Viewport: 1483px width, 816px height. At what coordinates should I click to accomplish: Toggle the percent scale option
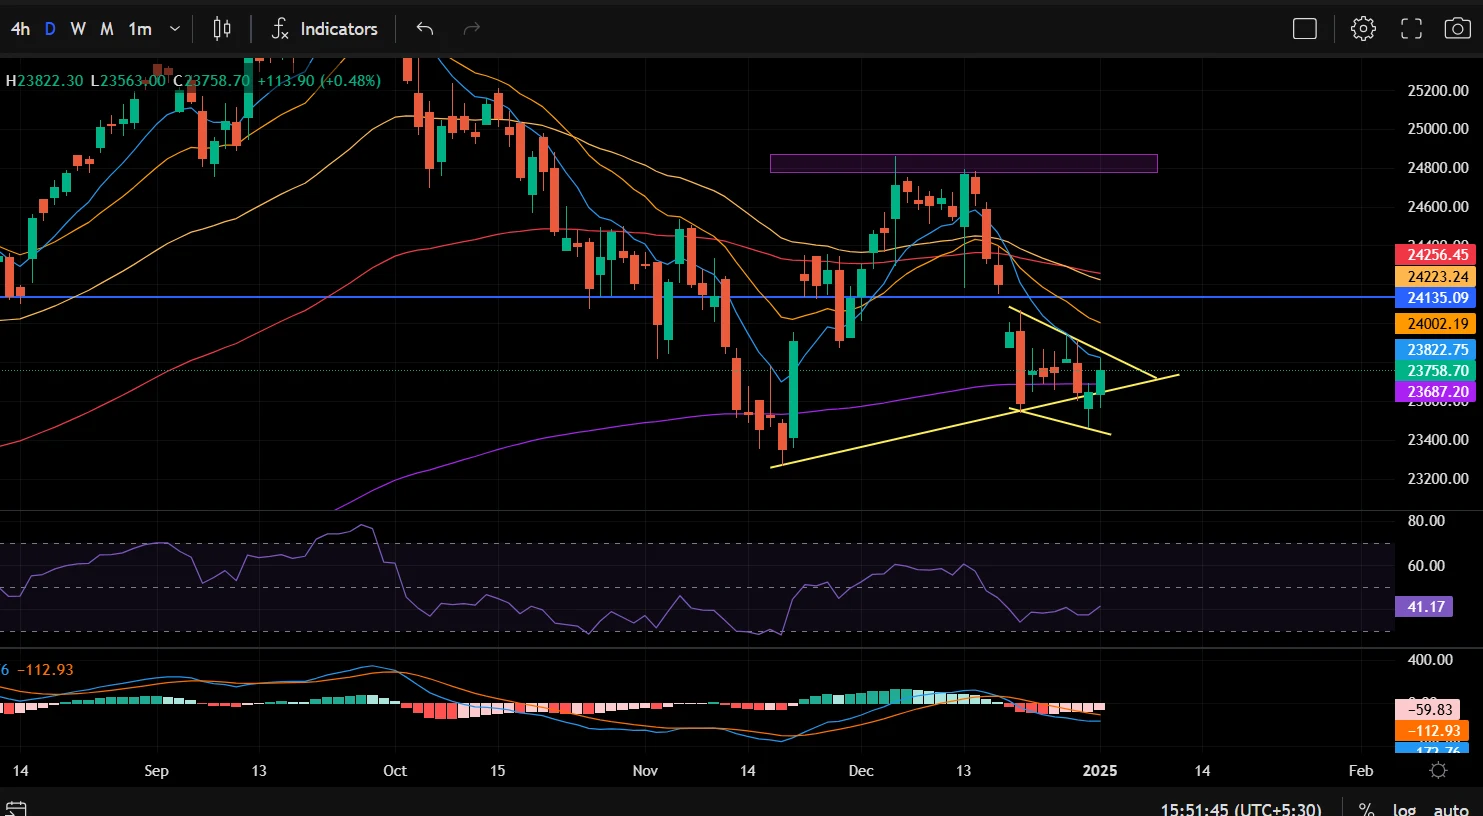[1366, 809]
